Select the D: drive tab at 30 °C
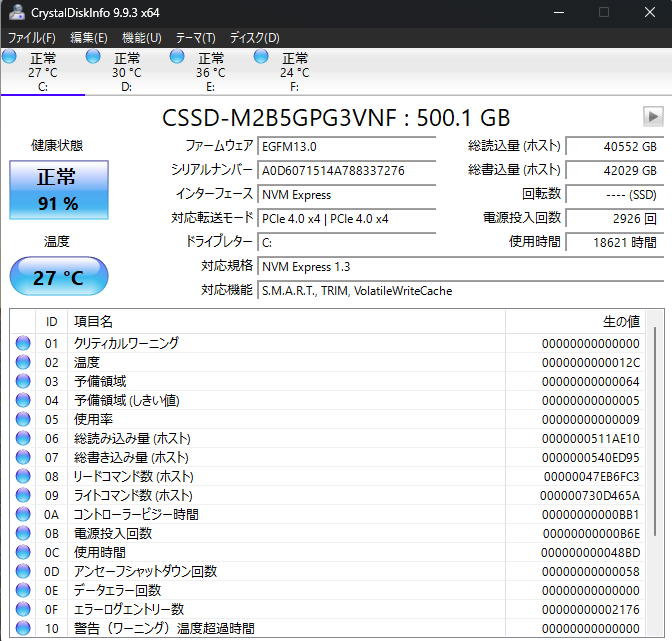The image size is (672, 641). point(127,72)
